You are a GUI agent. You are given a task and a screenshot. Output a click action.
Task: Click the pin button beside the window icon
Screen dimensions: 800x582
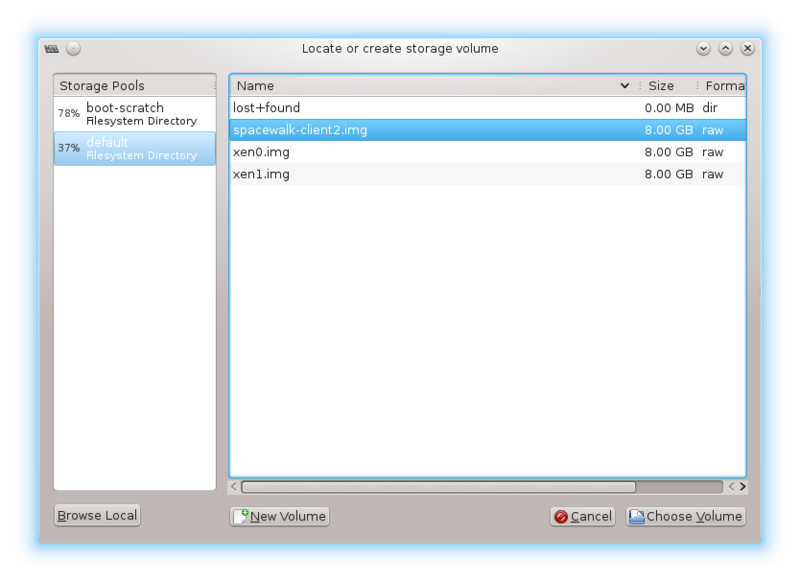click(x=73, y=48)
